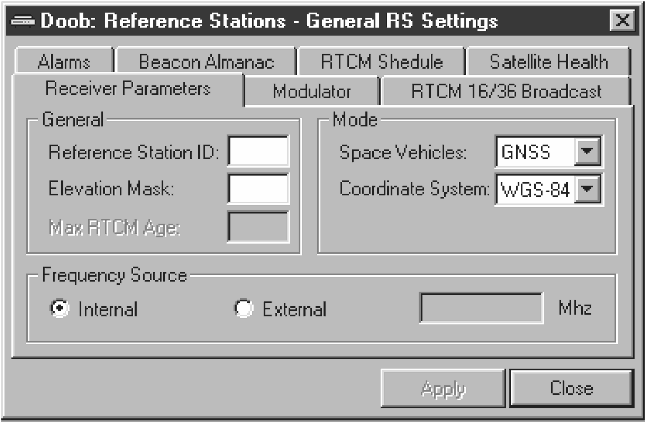
Task: Click the title bar system menu icon
Action: coord(23,20)
